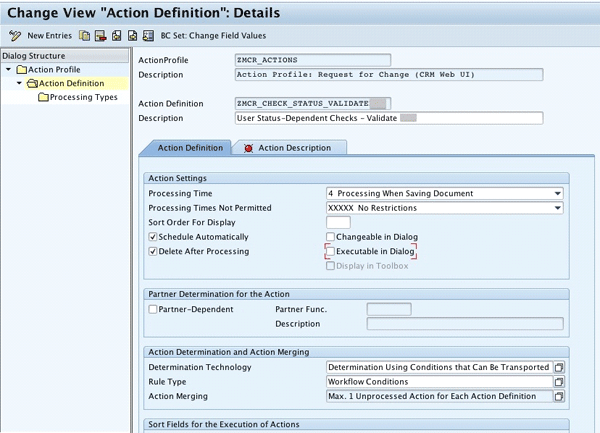Click the Next Entry toolbar icon
Screen dimensions: 600x433
tap(131, 36)
